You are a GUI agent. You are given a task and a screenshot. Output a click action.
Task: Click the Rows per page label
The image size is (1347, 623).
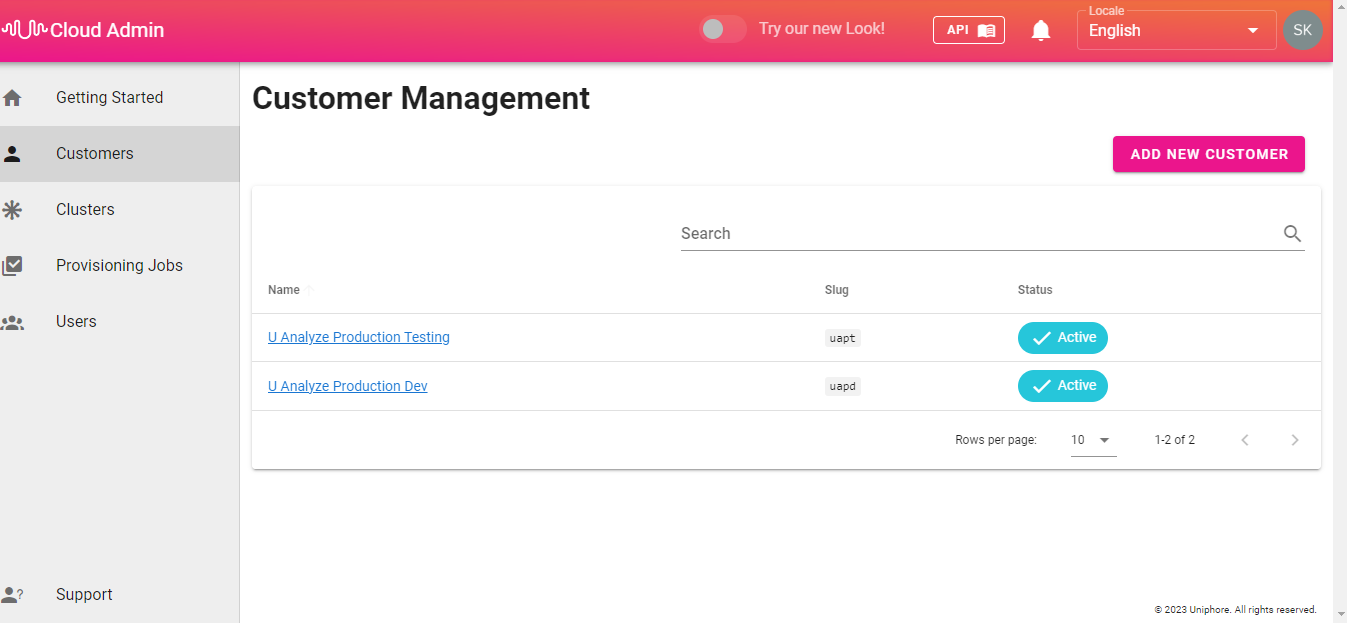pyautogui.click(x=996, y=440)
